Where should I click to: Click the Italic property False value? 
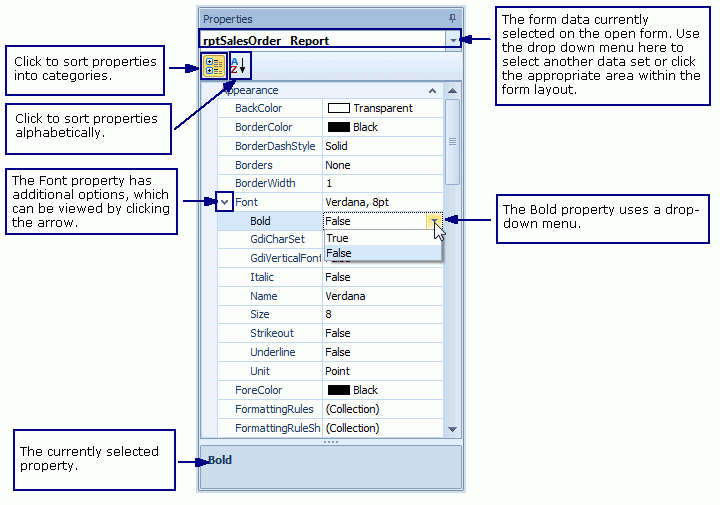click(x=338, y=277)
